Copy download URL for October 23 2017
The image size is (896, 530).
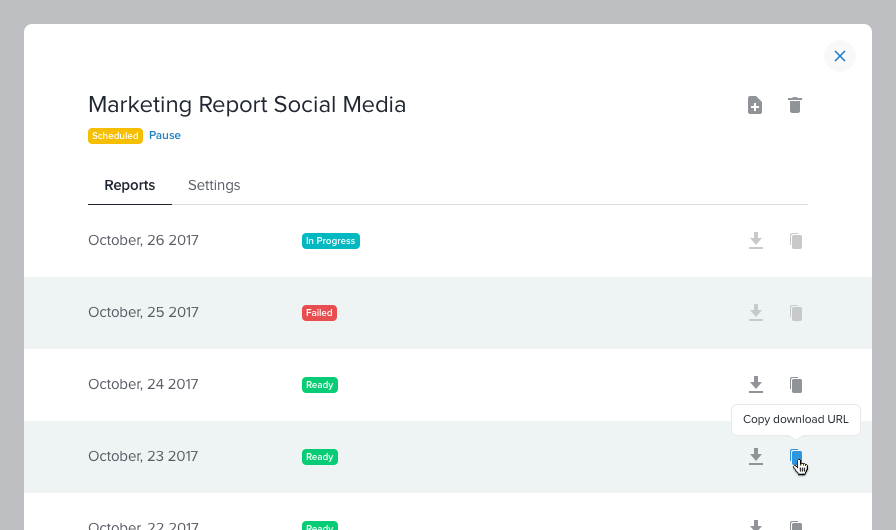[x=796, y=456]
